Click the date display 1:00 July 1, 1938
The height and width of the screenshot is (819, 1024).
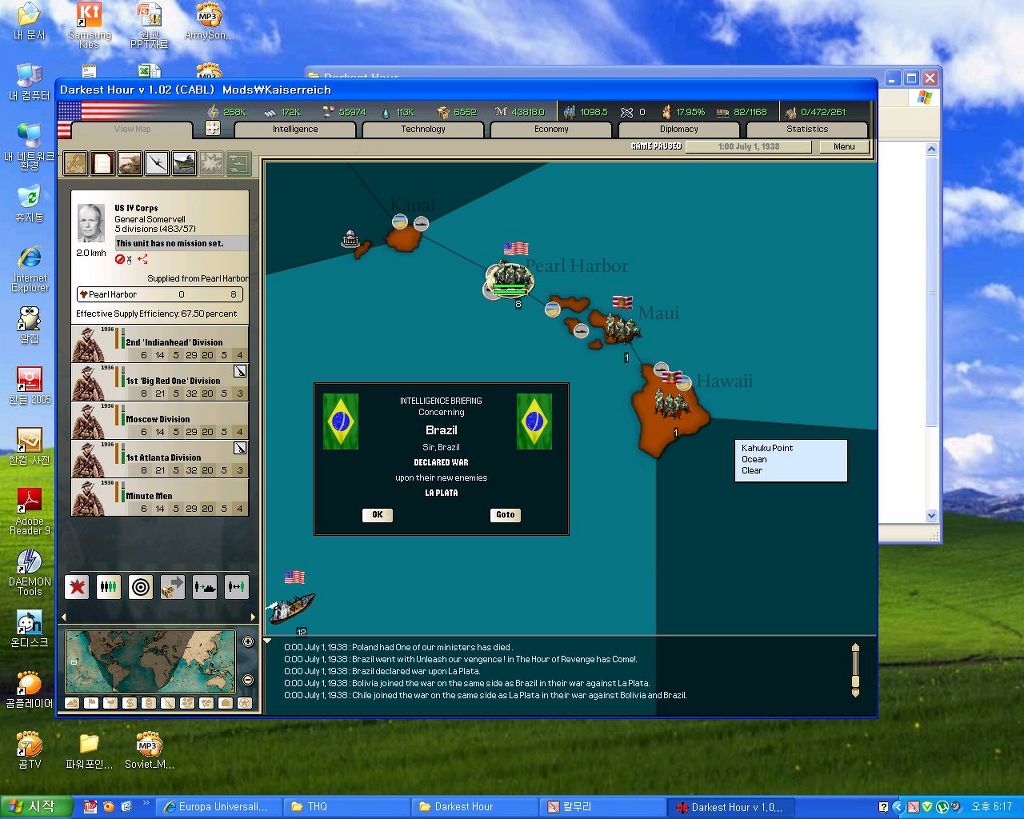click(x=748, y=146)
